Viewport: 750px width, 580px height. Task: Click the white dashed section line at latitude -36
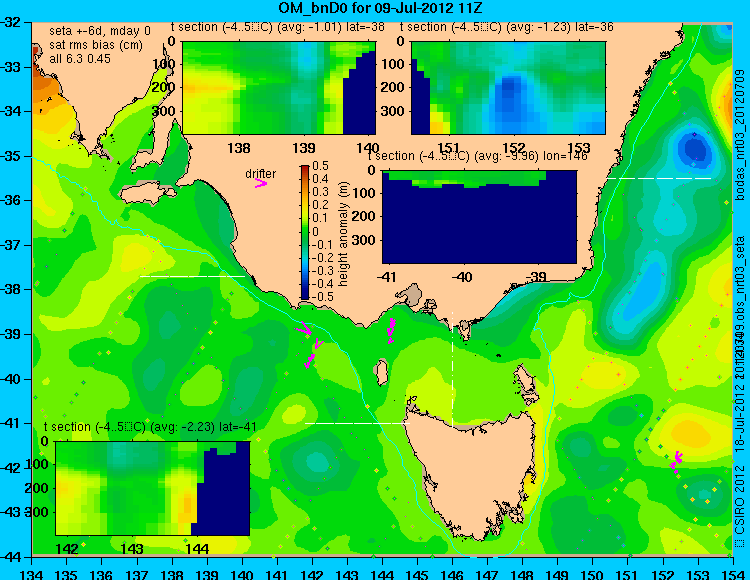(x=659, y=178)
